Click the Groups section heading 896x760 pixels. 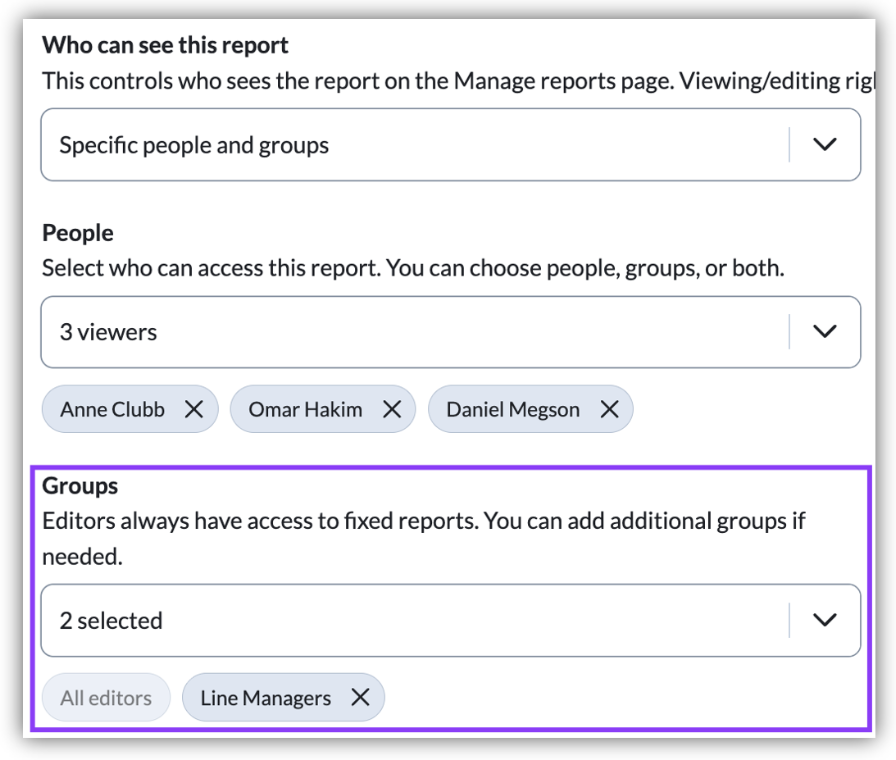80,486
